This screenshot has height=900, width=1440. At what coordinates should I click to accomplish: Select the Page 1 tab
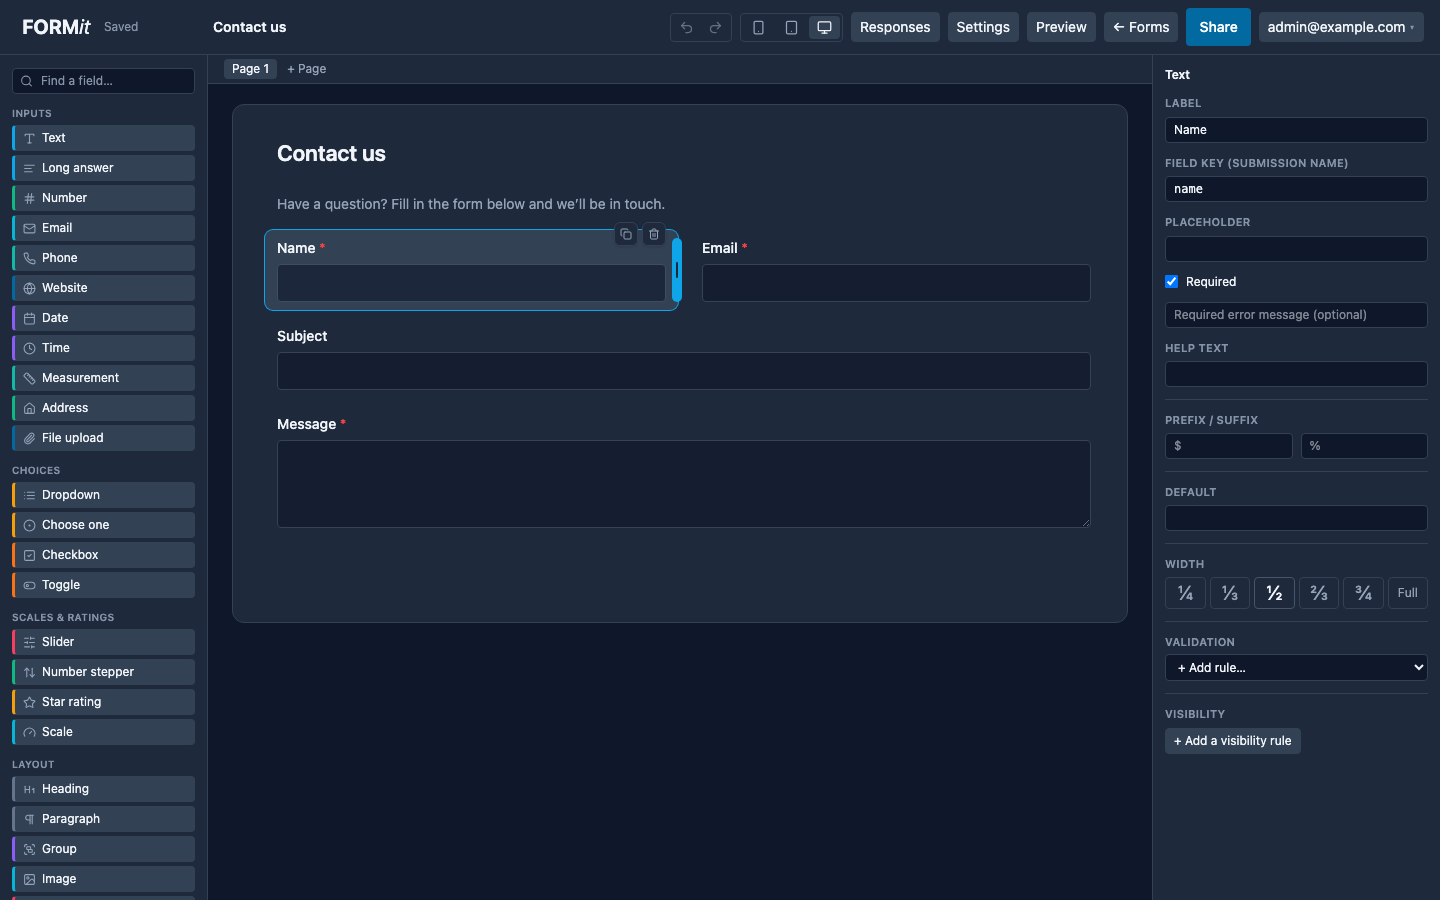click(250, 69)
